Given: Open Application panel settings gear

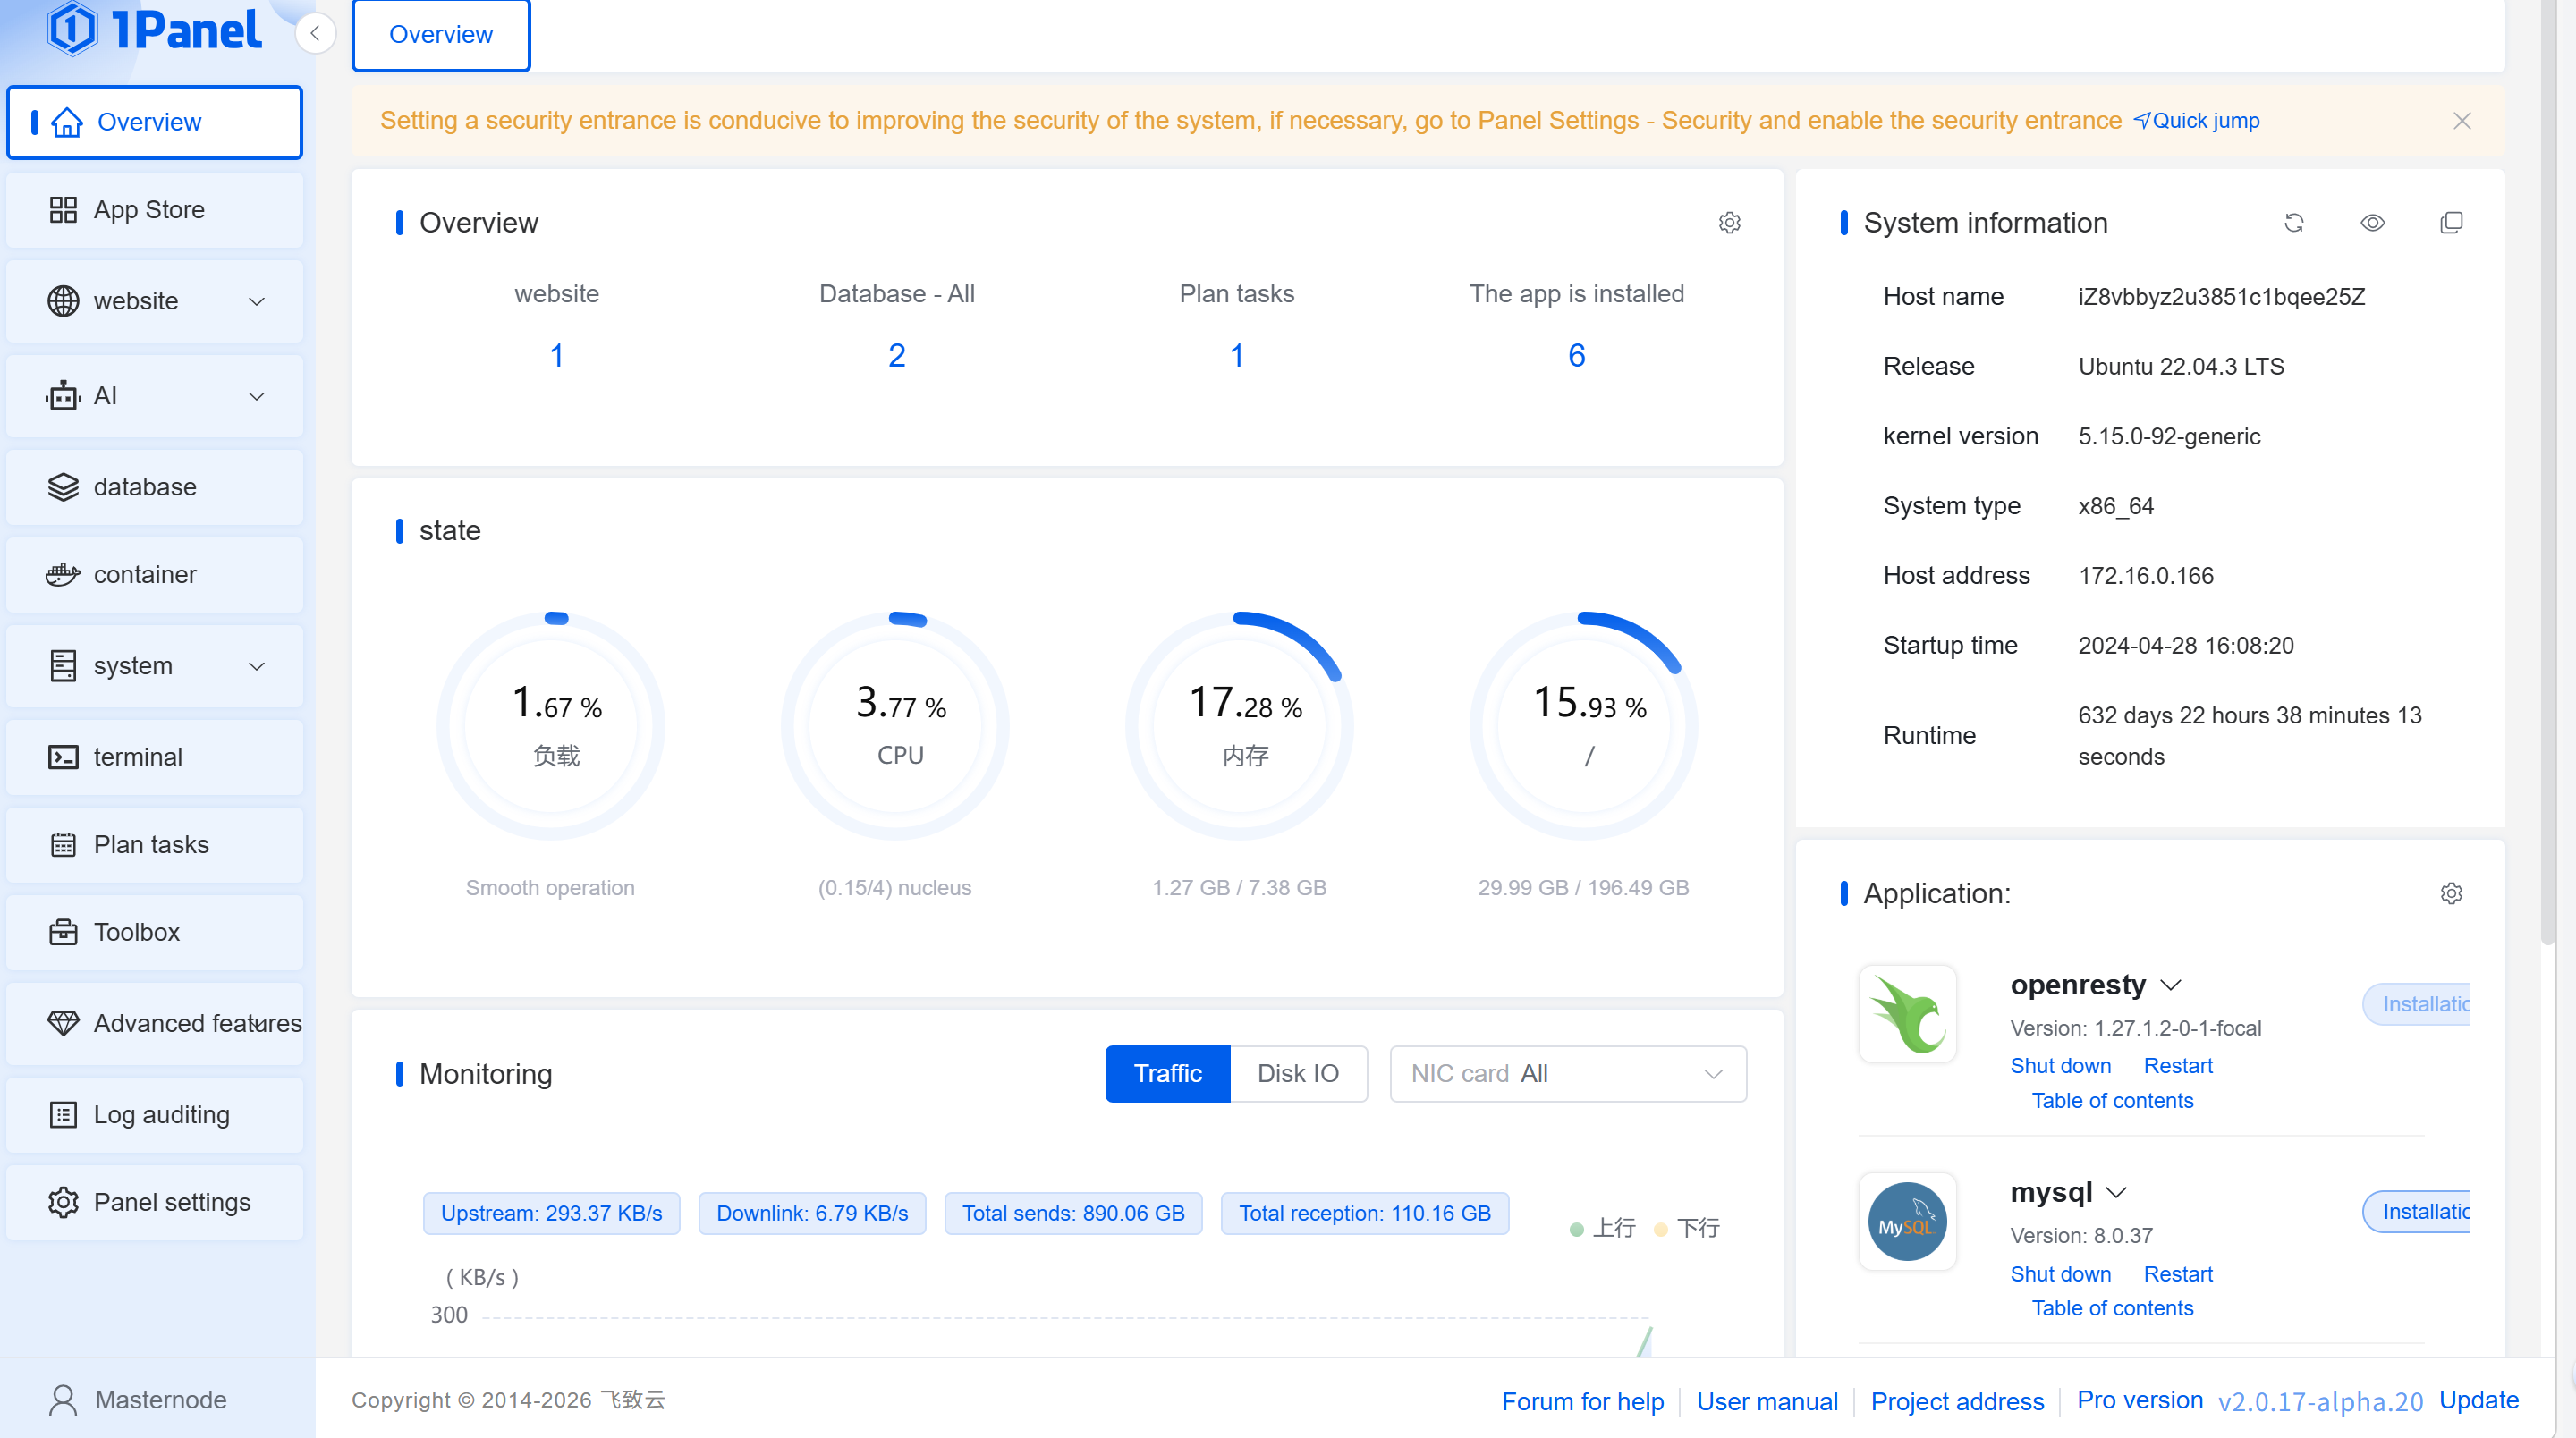Looking at the screenshot, I should pyautogui.click(x=2451, y=893).
